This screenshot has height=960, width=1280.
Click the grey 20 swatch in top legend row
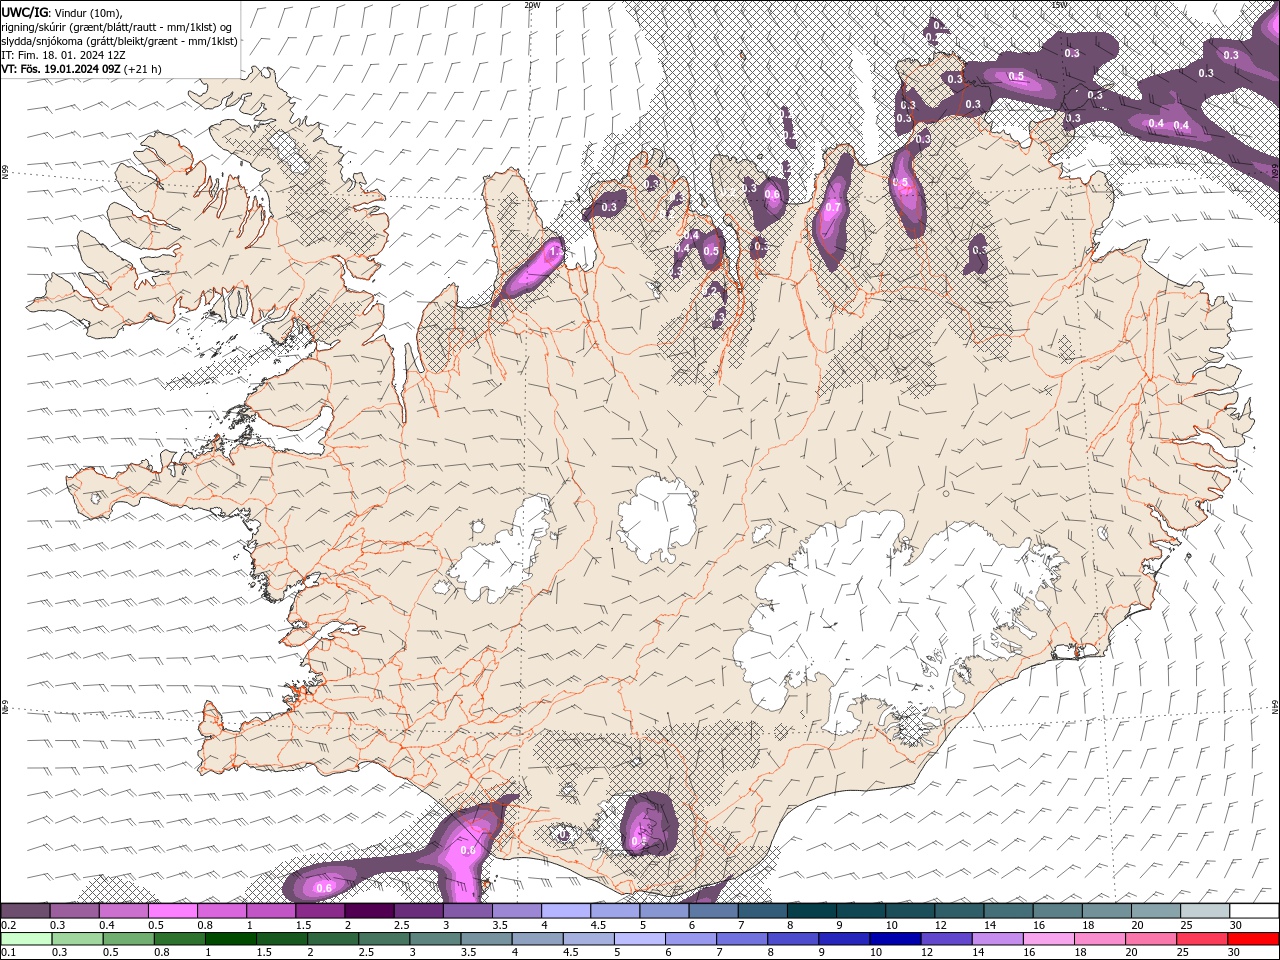(x=1156, y=911)
